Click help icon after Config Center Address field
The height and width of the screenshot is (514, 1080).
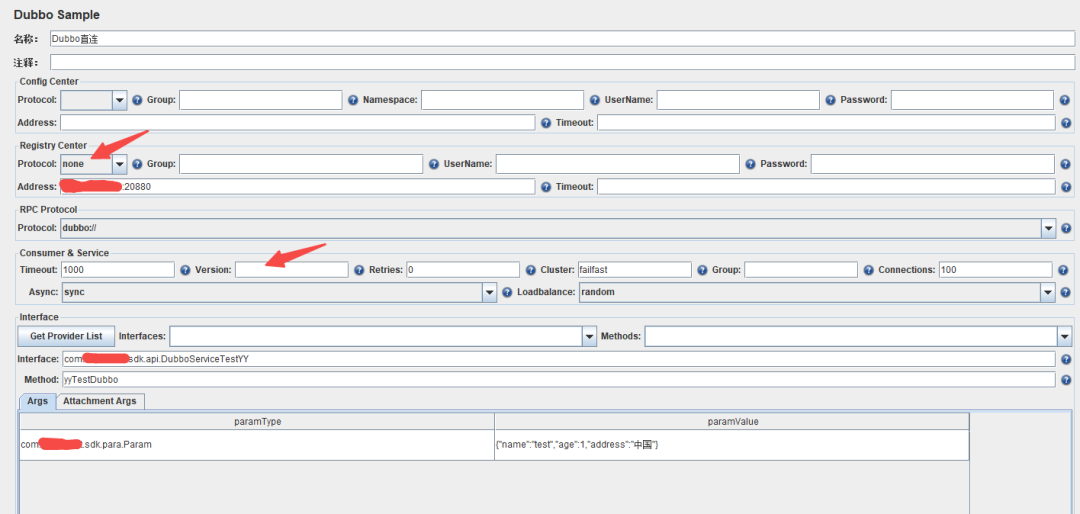pos(546,123)
